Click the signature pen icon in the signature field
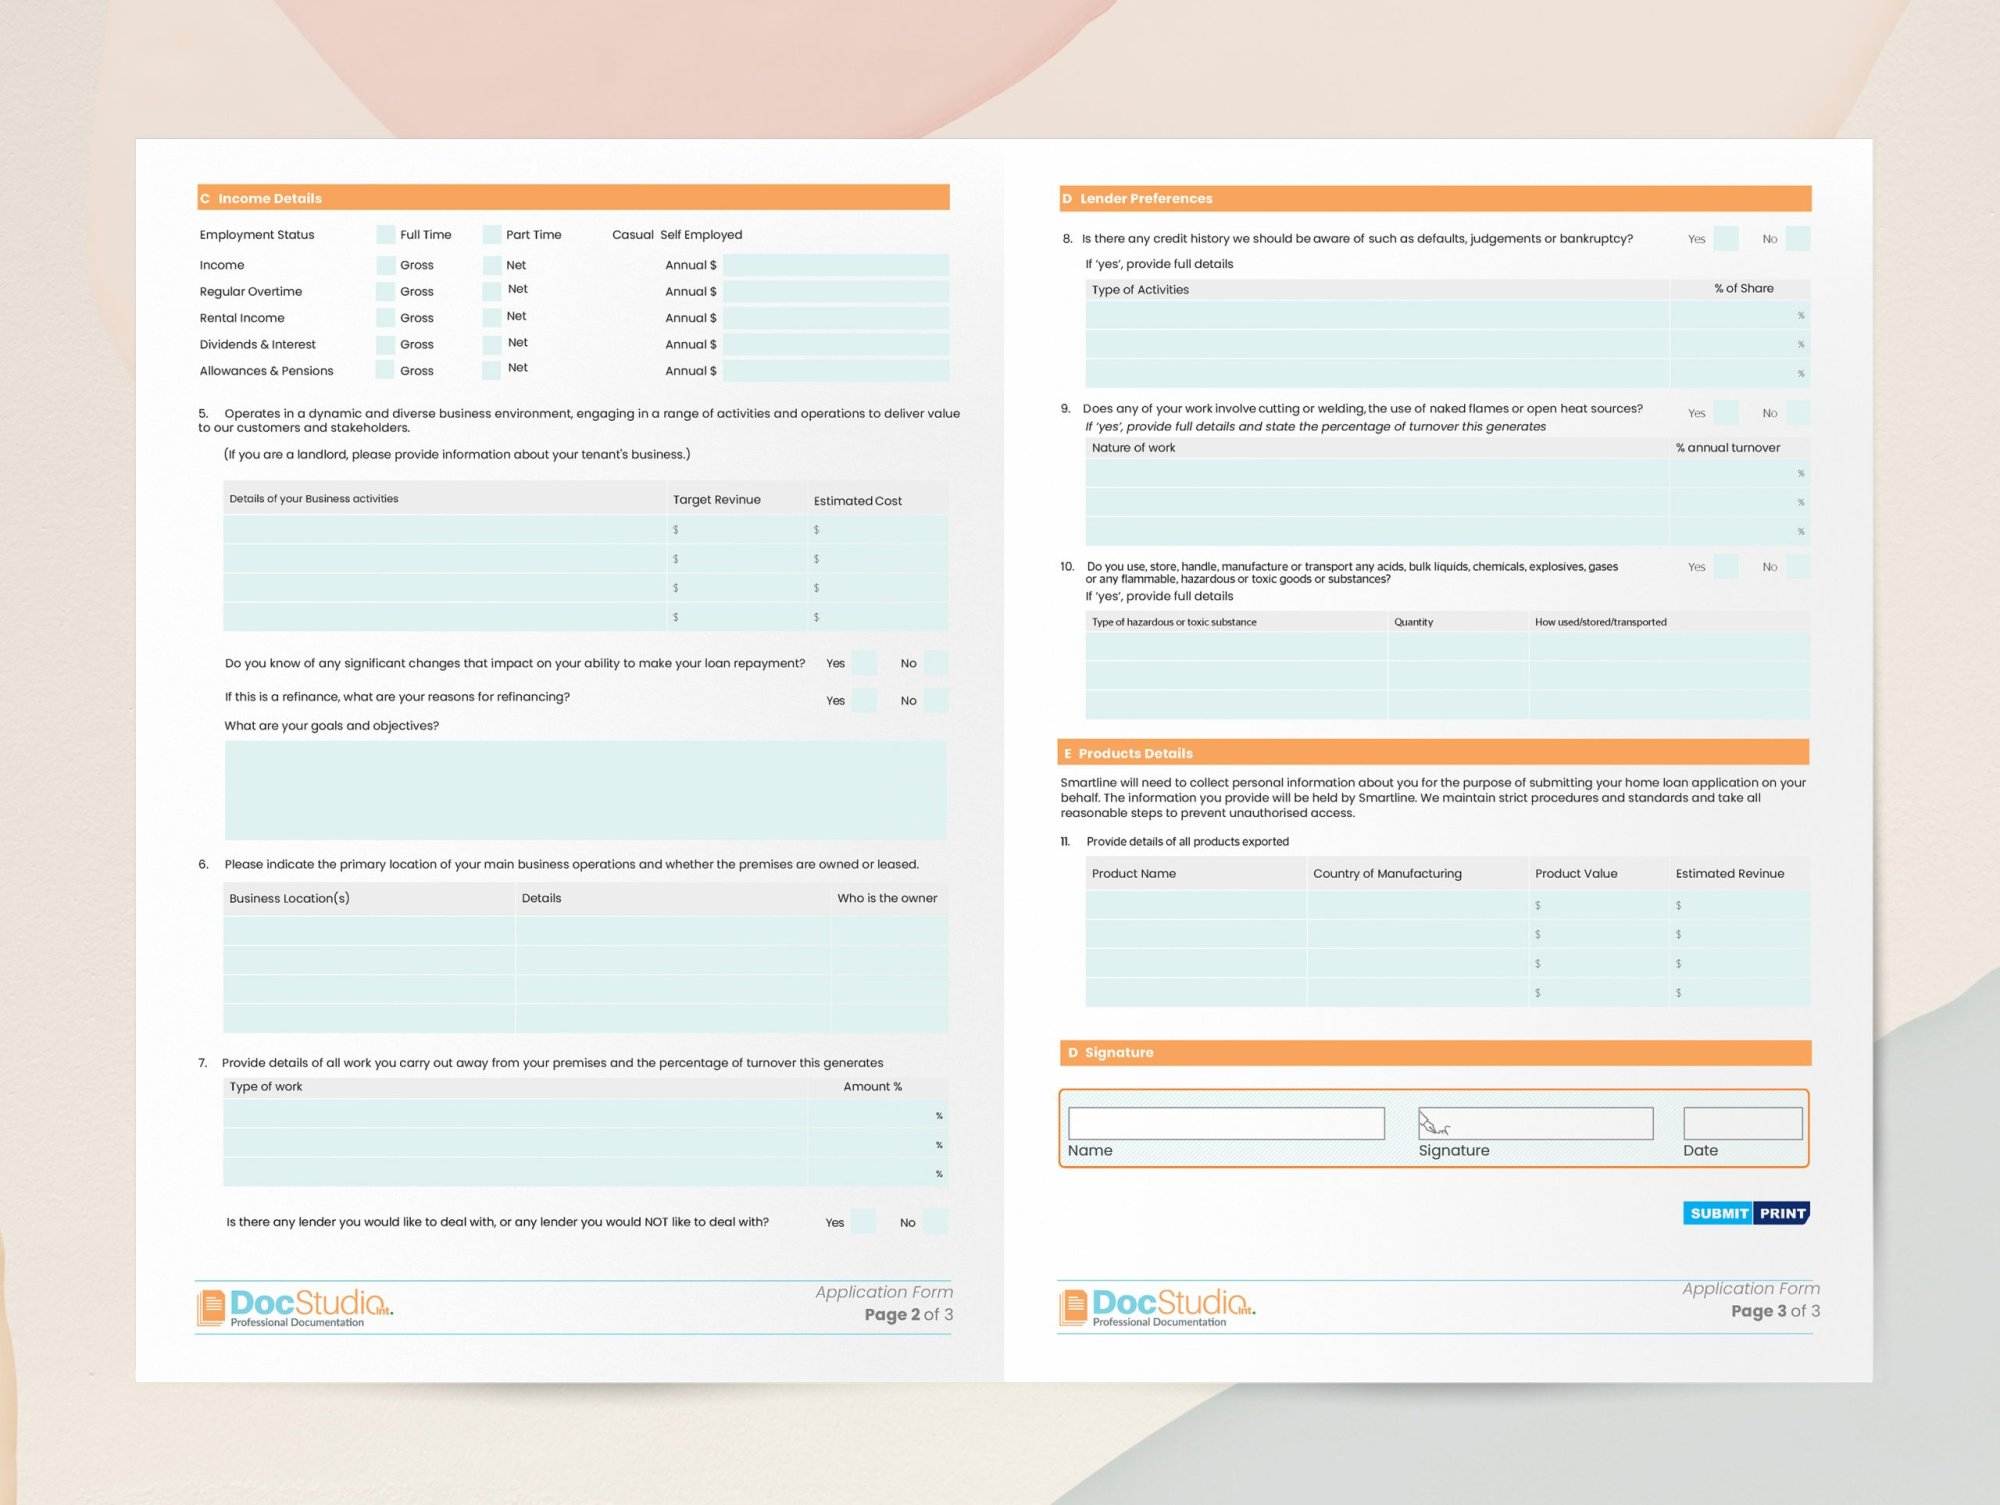The image size is (2000, 1505). [1433, 1124]
